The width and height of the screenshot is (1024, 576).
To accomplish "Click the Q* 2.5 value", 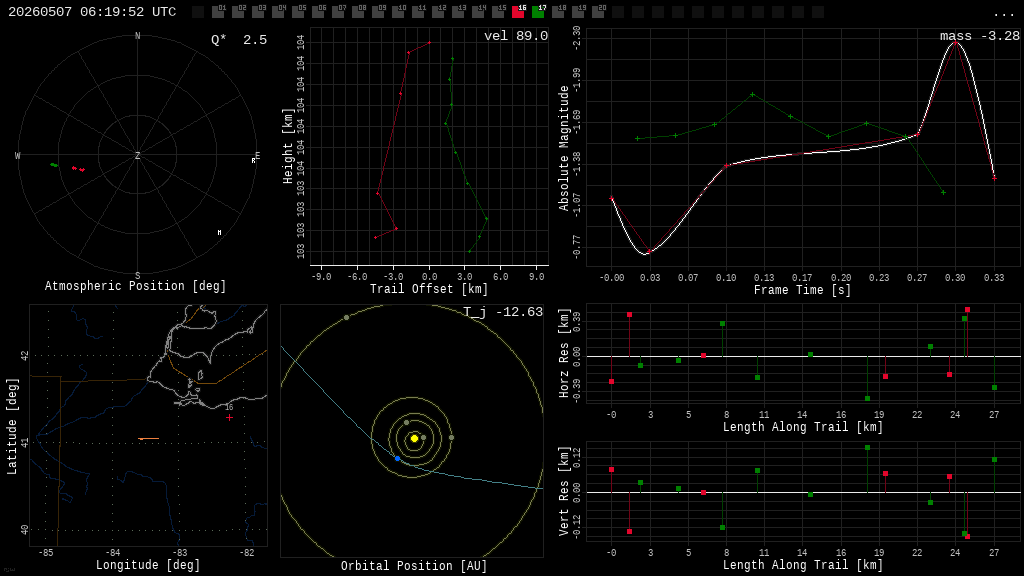I will point(239,40).
